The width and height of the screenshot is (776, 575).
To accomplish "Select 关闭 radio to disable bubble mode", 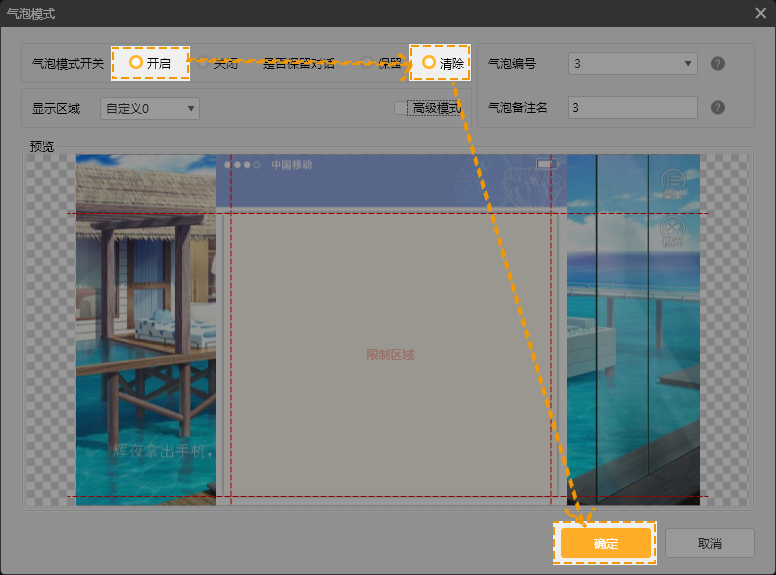I will 204,63.
